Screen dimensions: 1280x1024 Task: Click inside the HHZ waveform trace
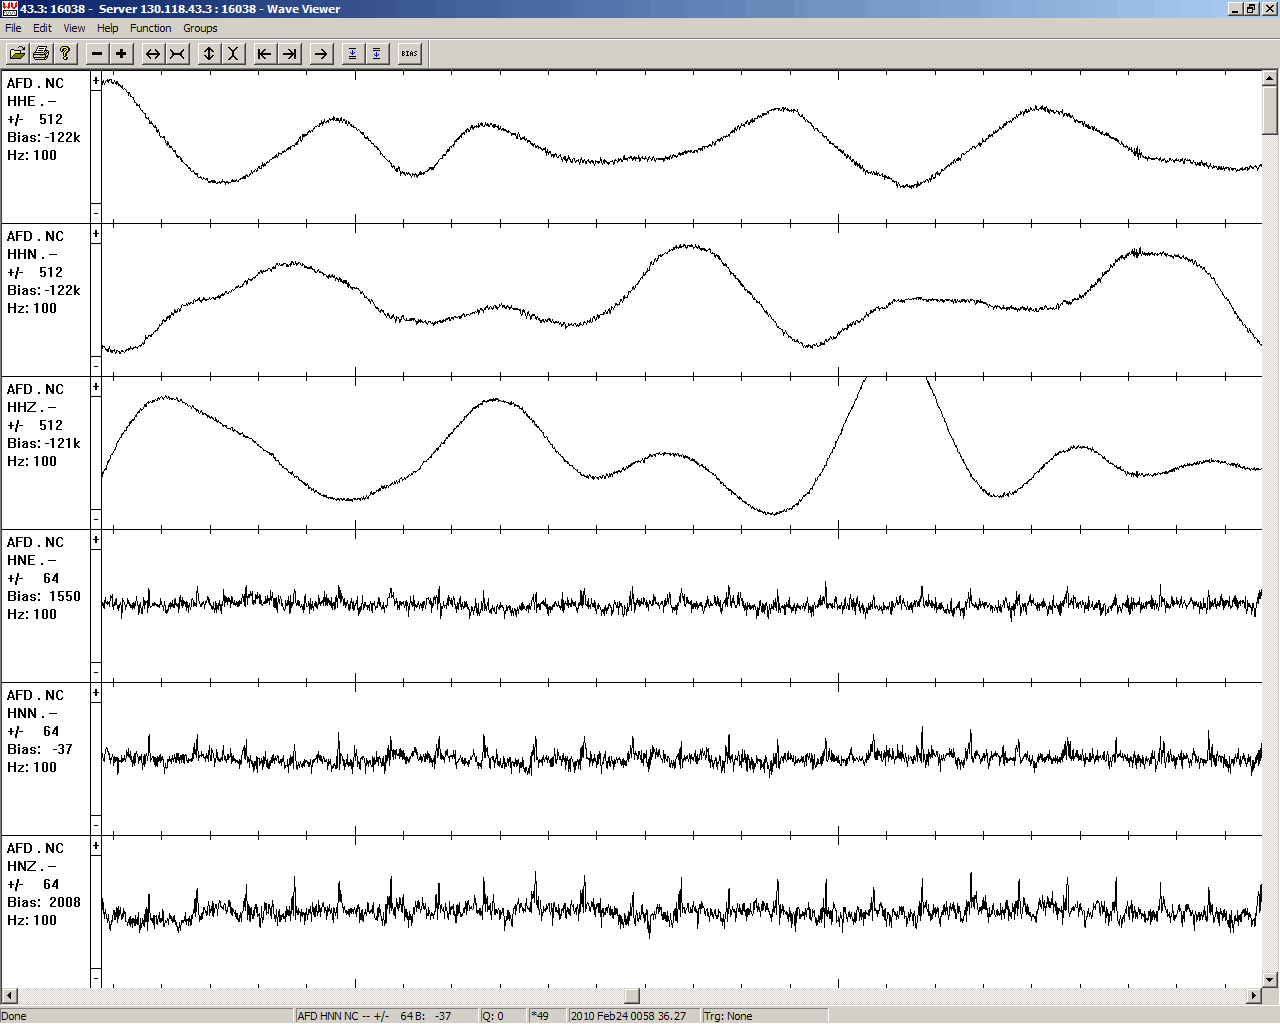pyautogui.click(x=681, y=452)
